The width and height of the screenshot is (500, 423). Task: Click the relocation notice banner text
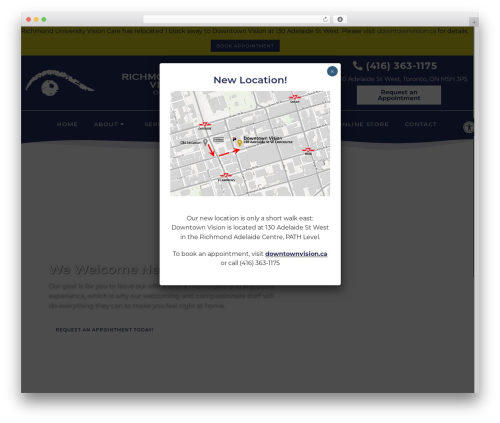pyautogui.click(x=245, y=31)
